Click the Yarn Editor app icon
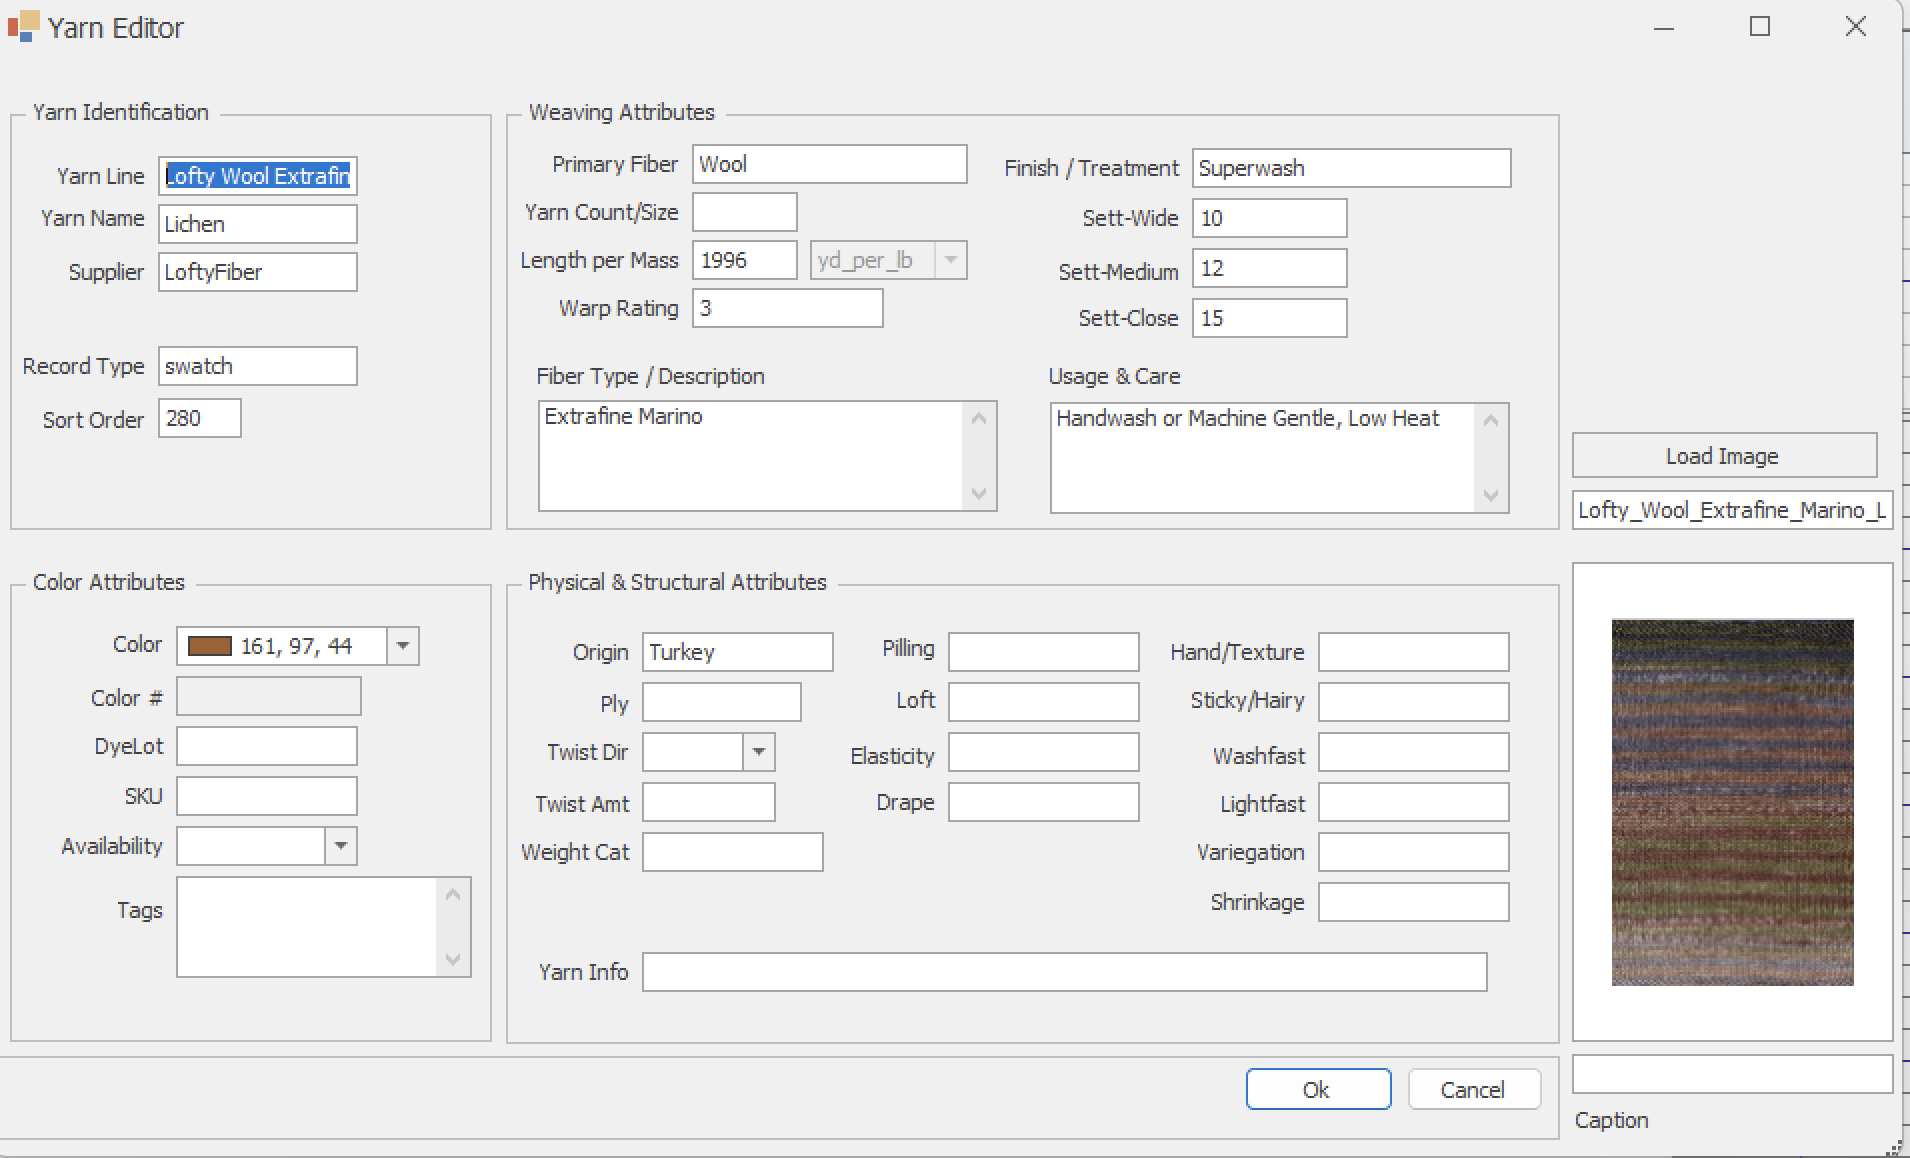The height and width of the screenshot is (1158, 1910). pos(22,27)
